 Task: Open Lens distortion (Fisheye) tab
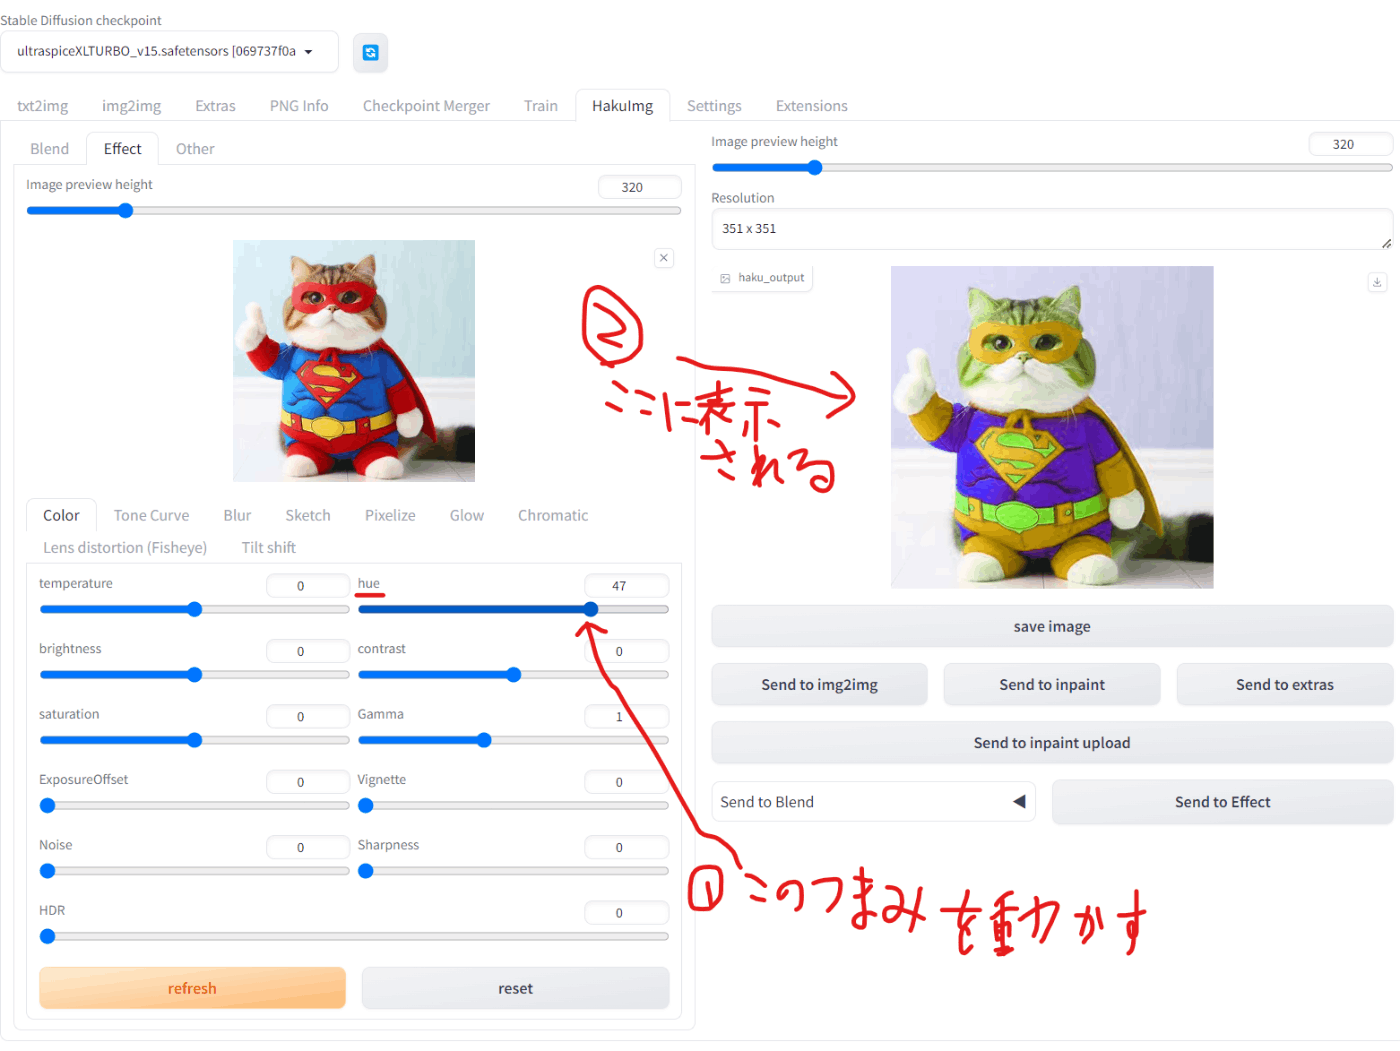[x=125, y=548]
